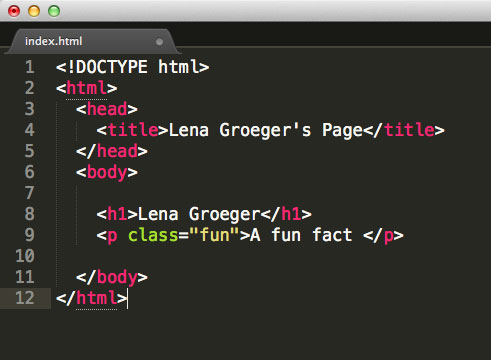This screenshot has height=360, width=491.
Task: Click the closing title tag
Action: click(x=404, y=130)
